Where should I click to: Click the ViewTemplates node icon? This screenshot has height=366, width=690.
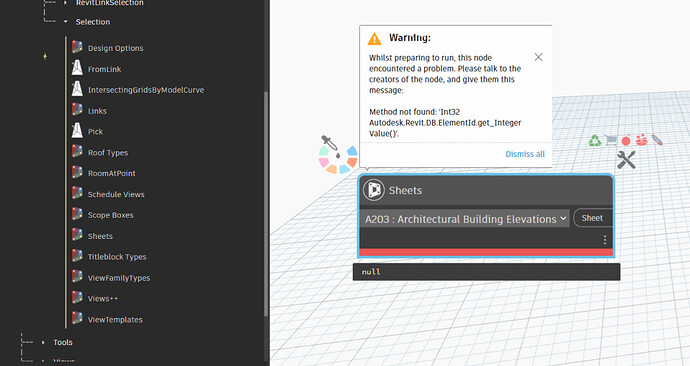pyautogui.click(x=77, y=319)
